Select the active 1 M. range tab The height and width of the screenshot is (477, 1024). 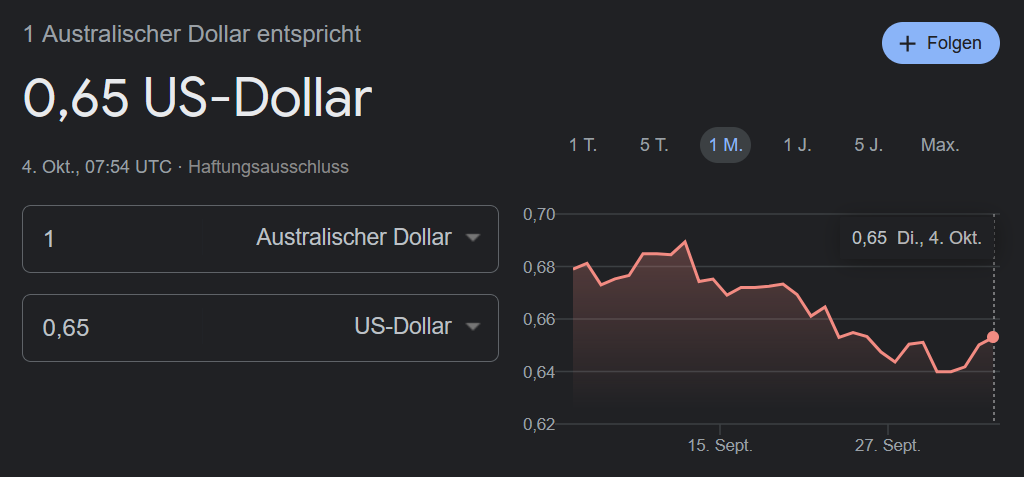(725, 145)
